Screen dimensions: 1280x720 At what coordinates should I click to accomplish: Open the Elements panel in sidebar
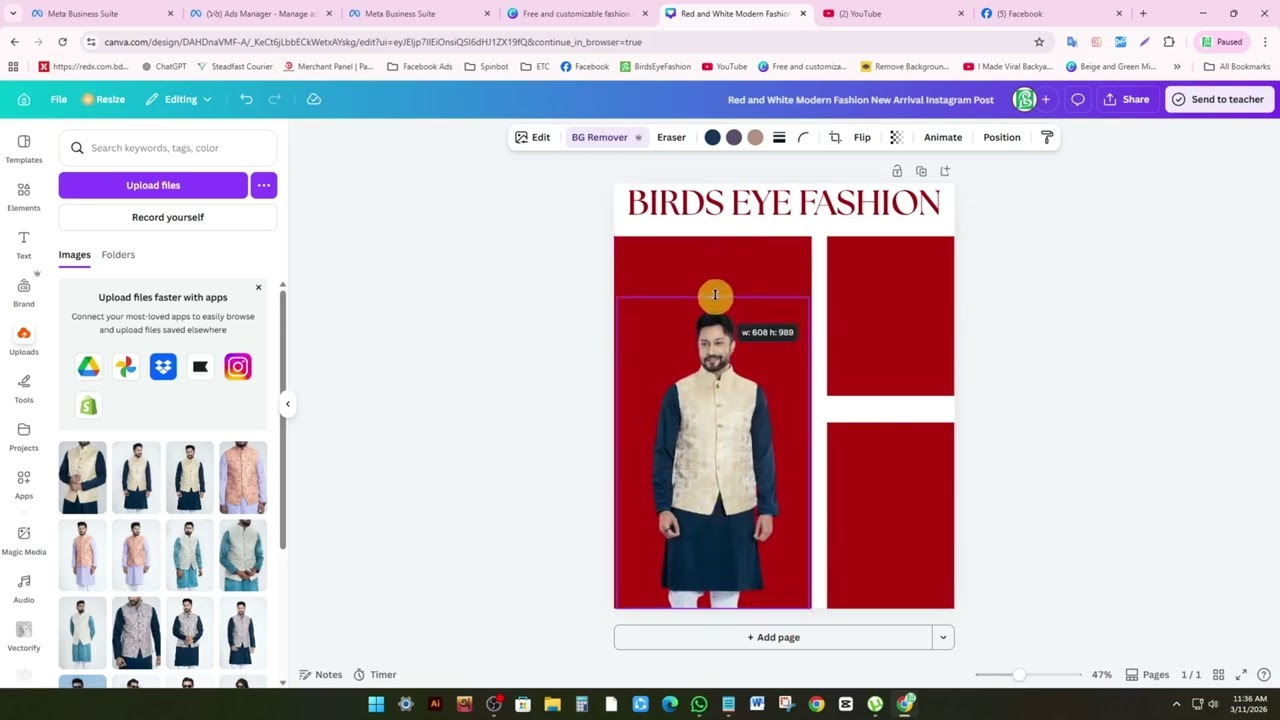click(x=24, y=196)
